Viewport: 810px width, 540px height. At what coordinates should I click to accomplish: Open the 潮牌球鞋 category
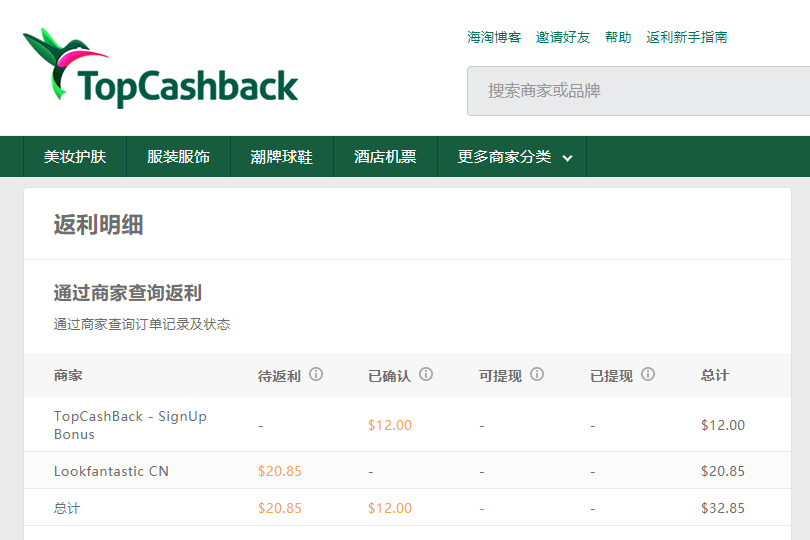point(282,157)
